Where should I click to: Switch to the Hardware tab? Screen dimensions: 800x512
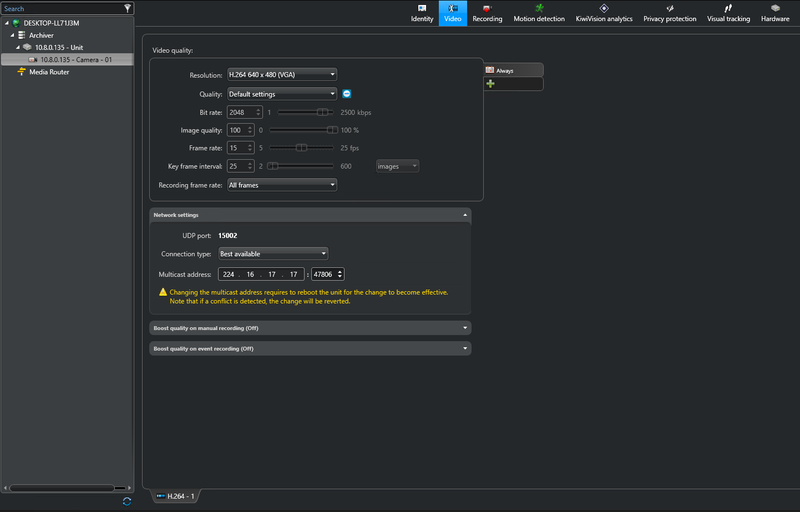[775, 13]
